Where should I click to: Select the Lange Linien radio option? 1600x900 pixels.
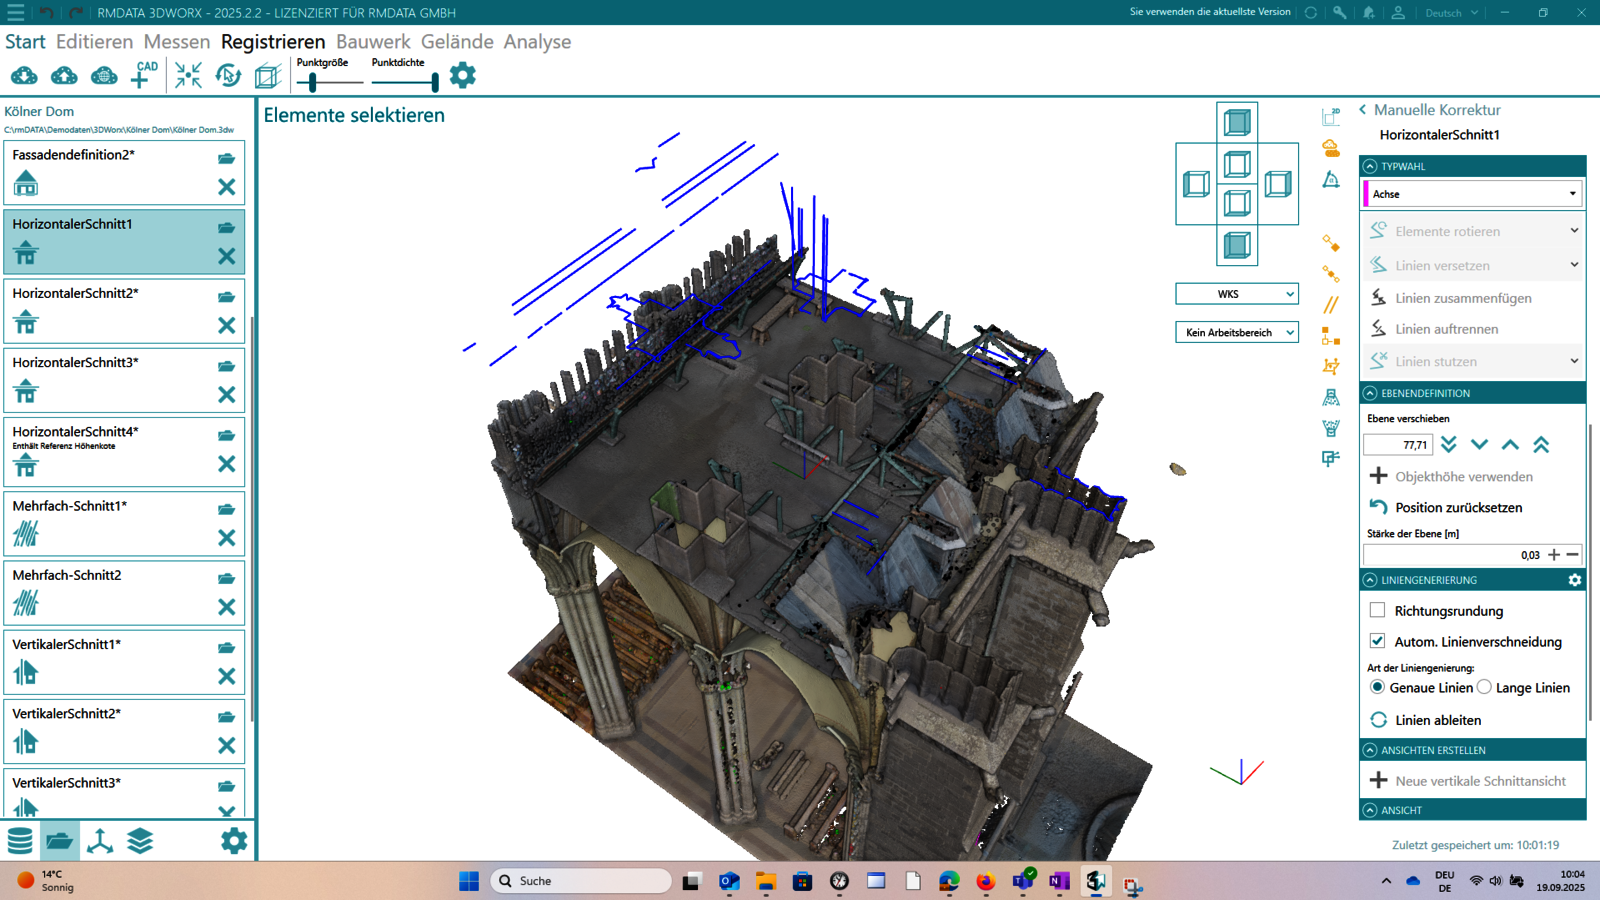click(x=1485, y=687)
